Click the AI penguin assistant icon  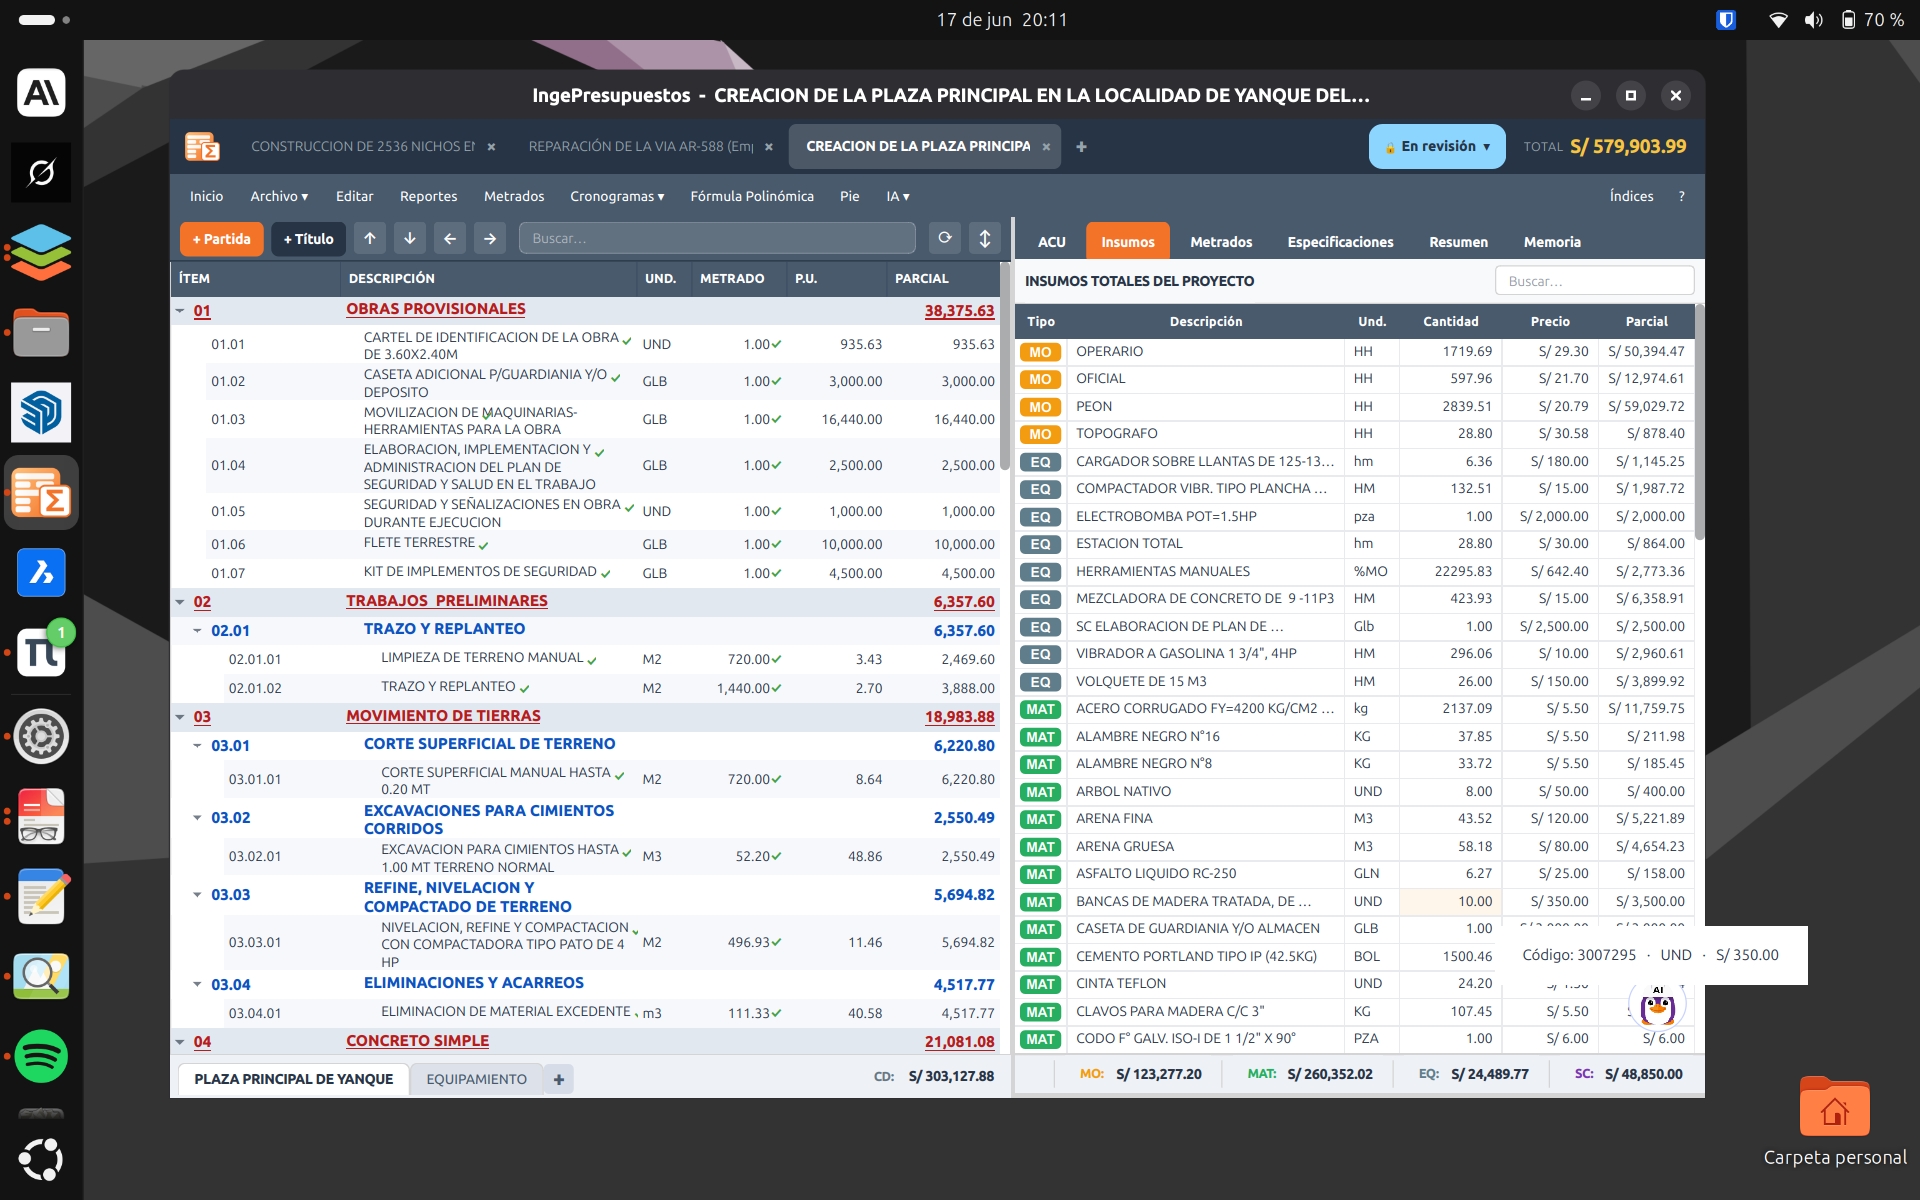1657,1006
